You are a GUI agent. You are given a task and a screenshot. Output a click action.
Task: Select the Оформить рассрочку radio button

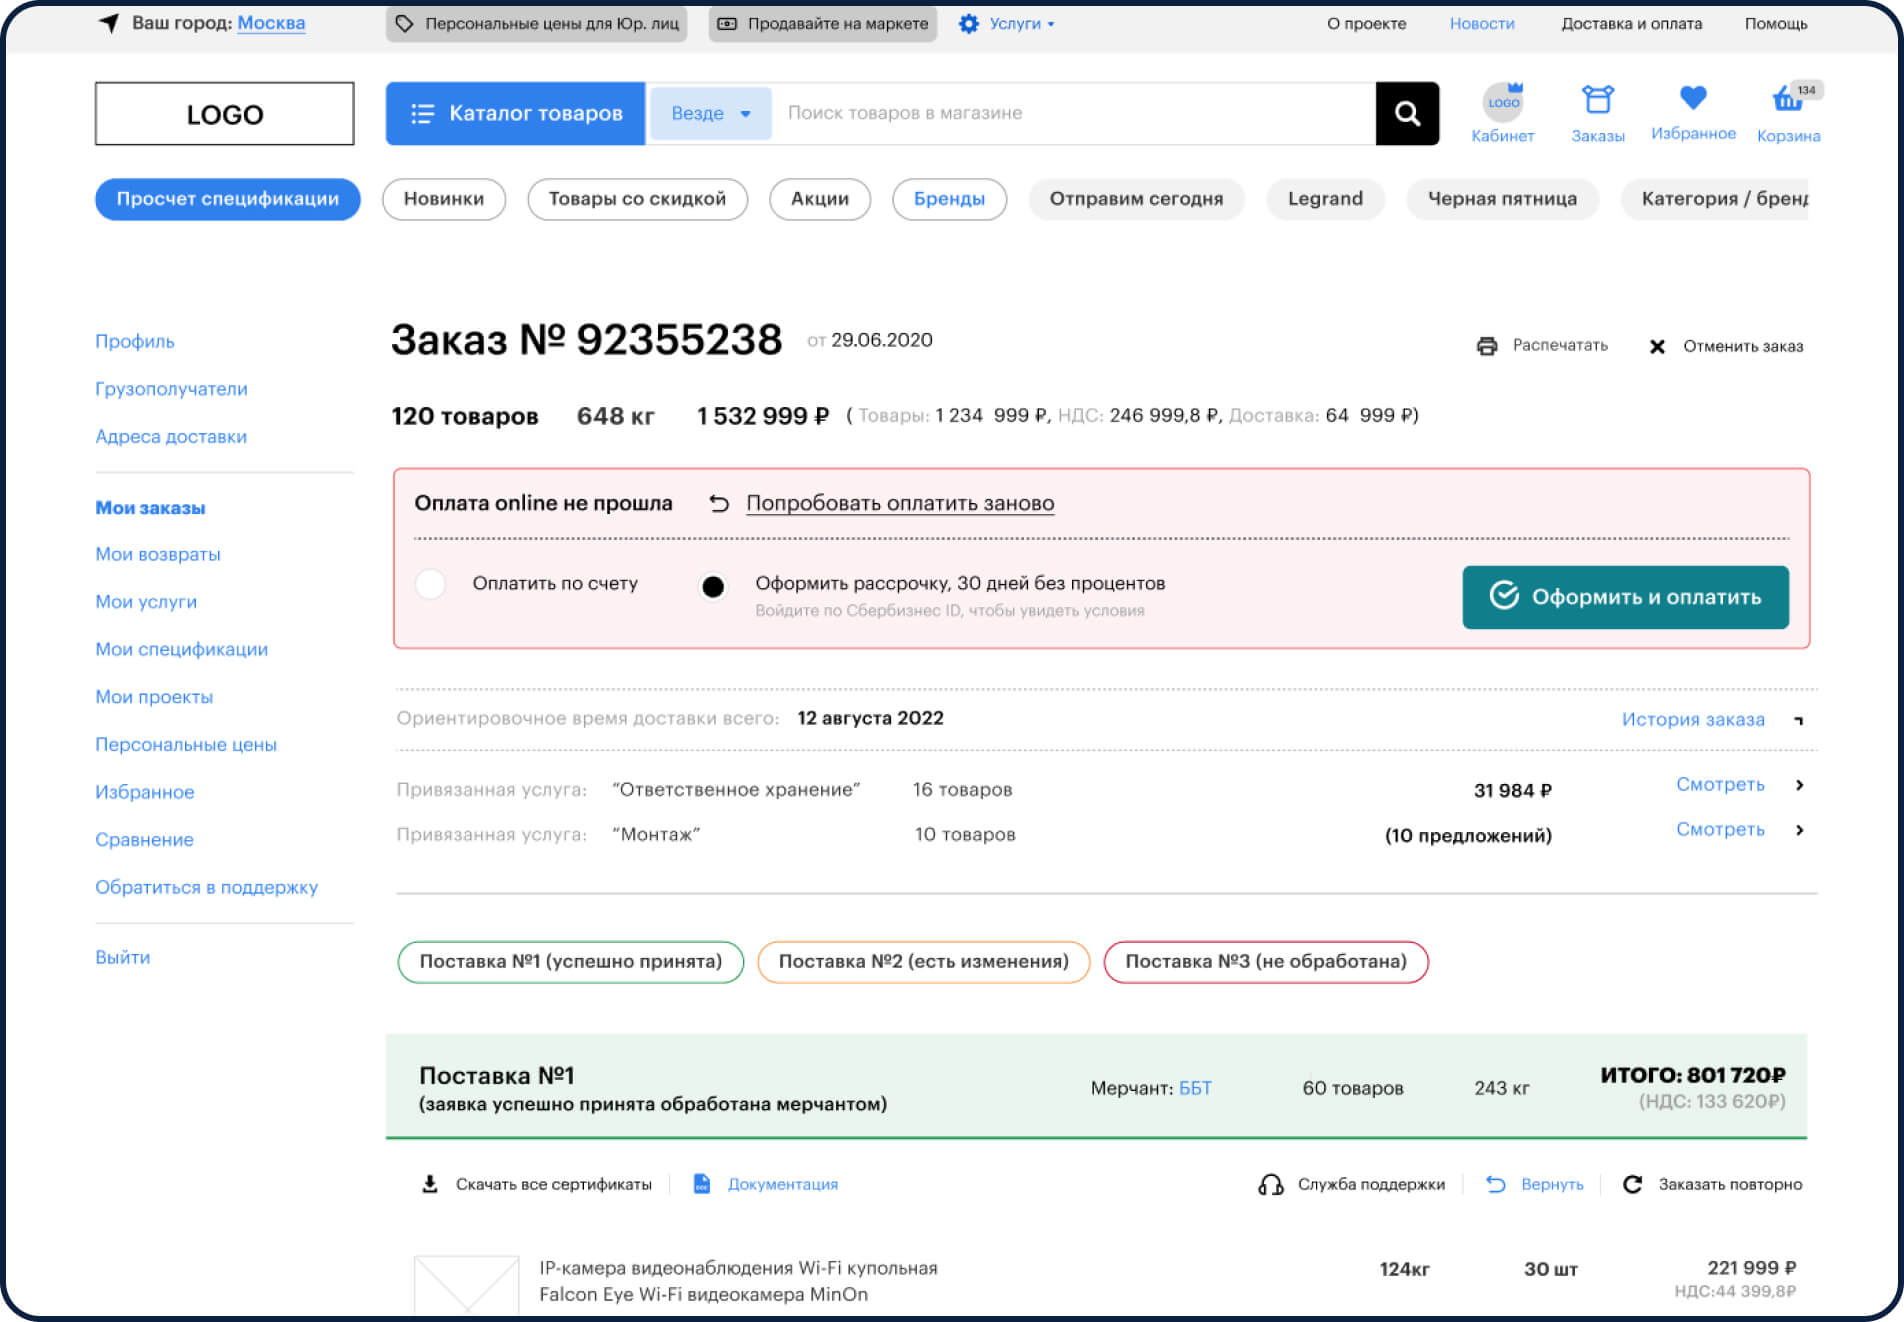coord(713,587)
